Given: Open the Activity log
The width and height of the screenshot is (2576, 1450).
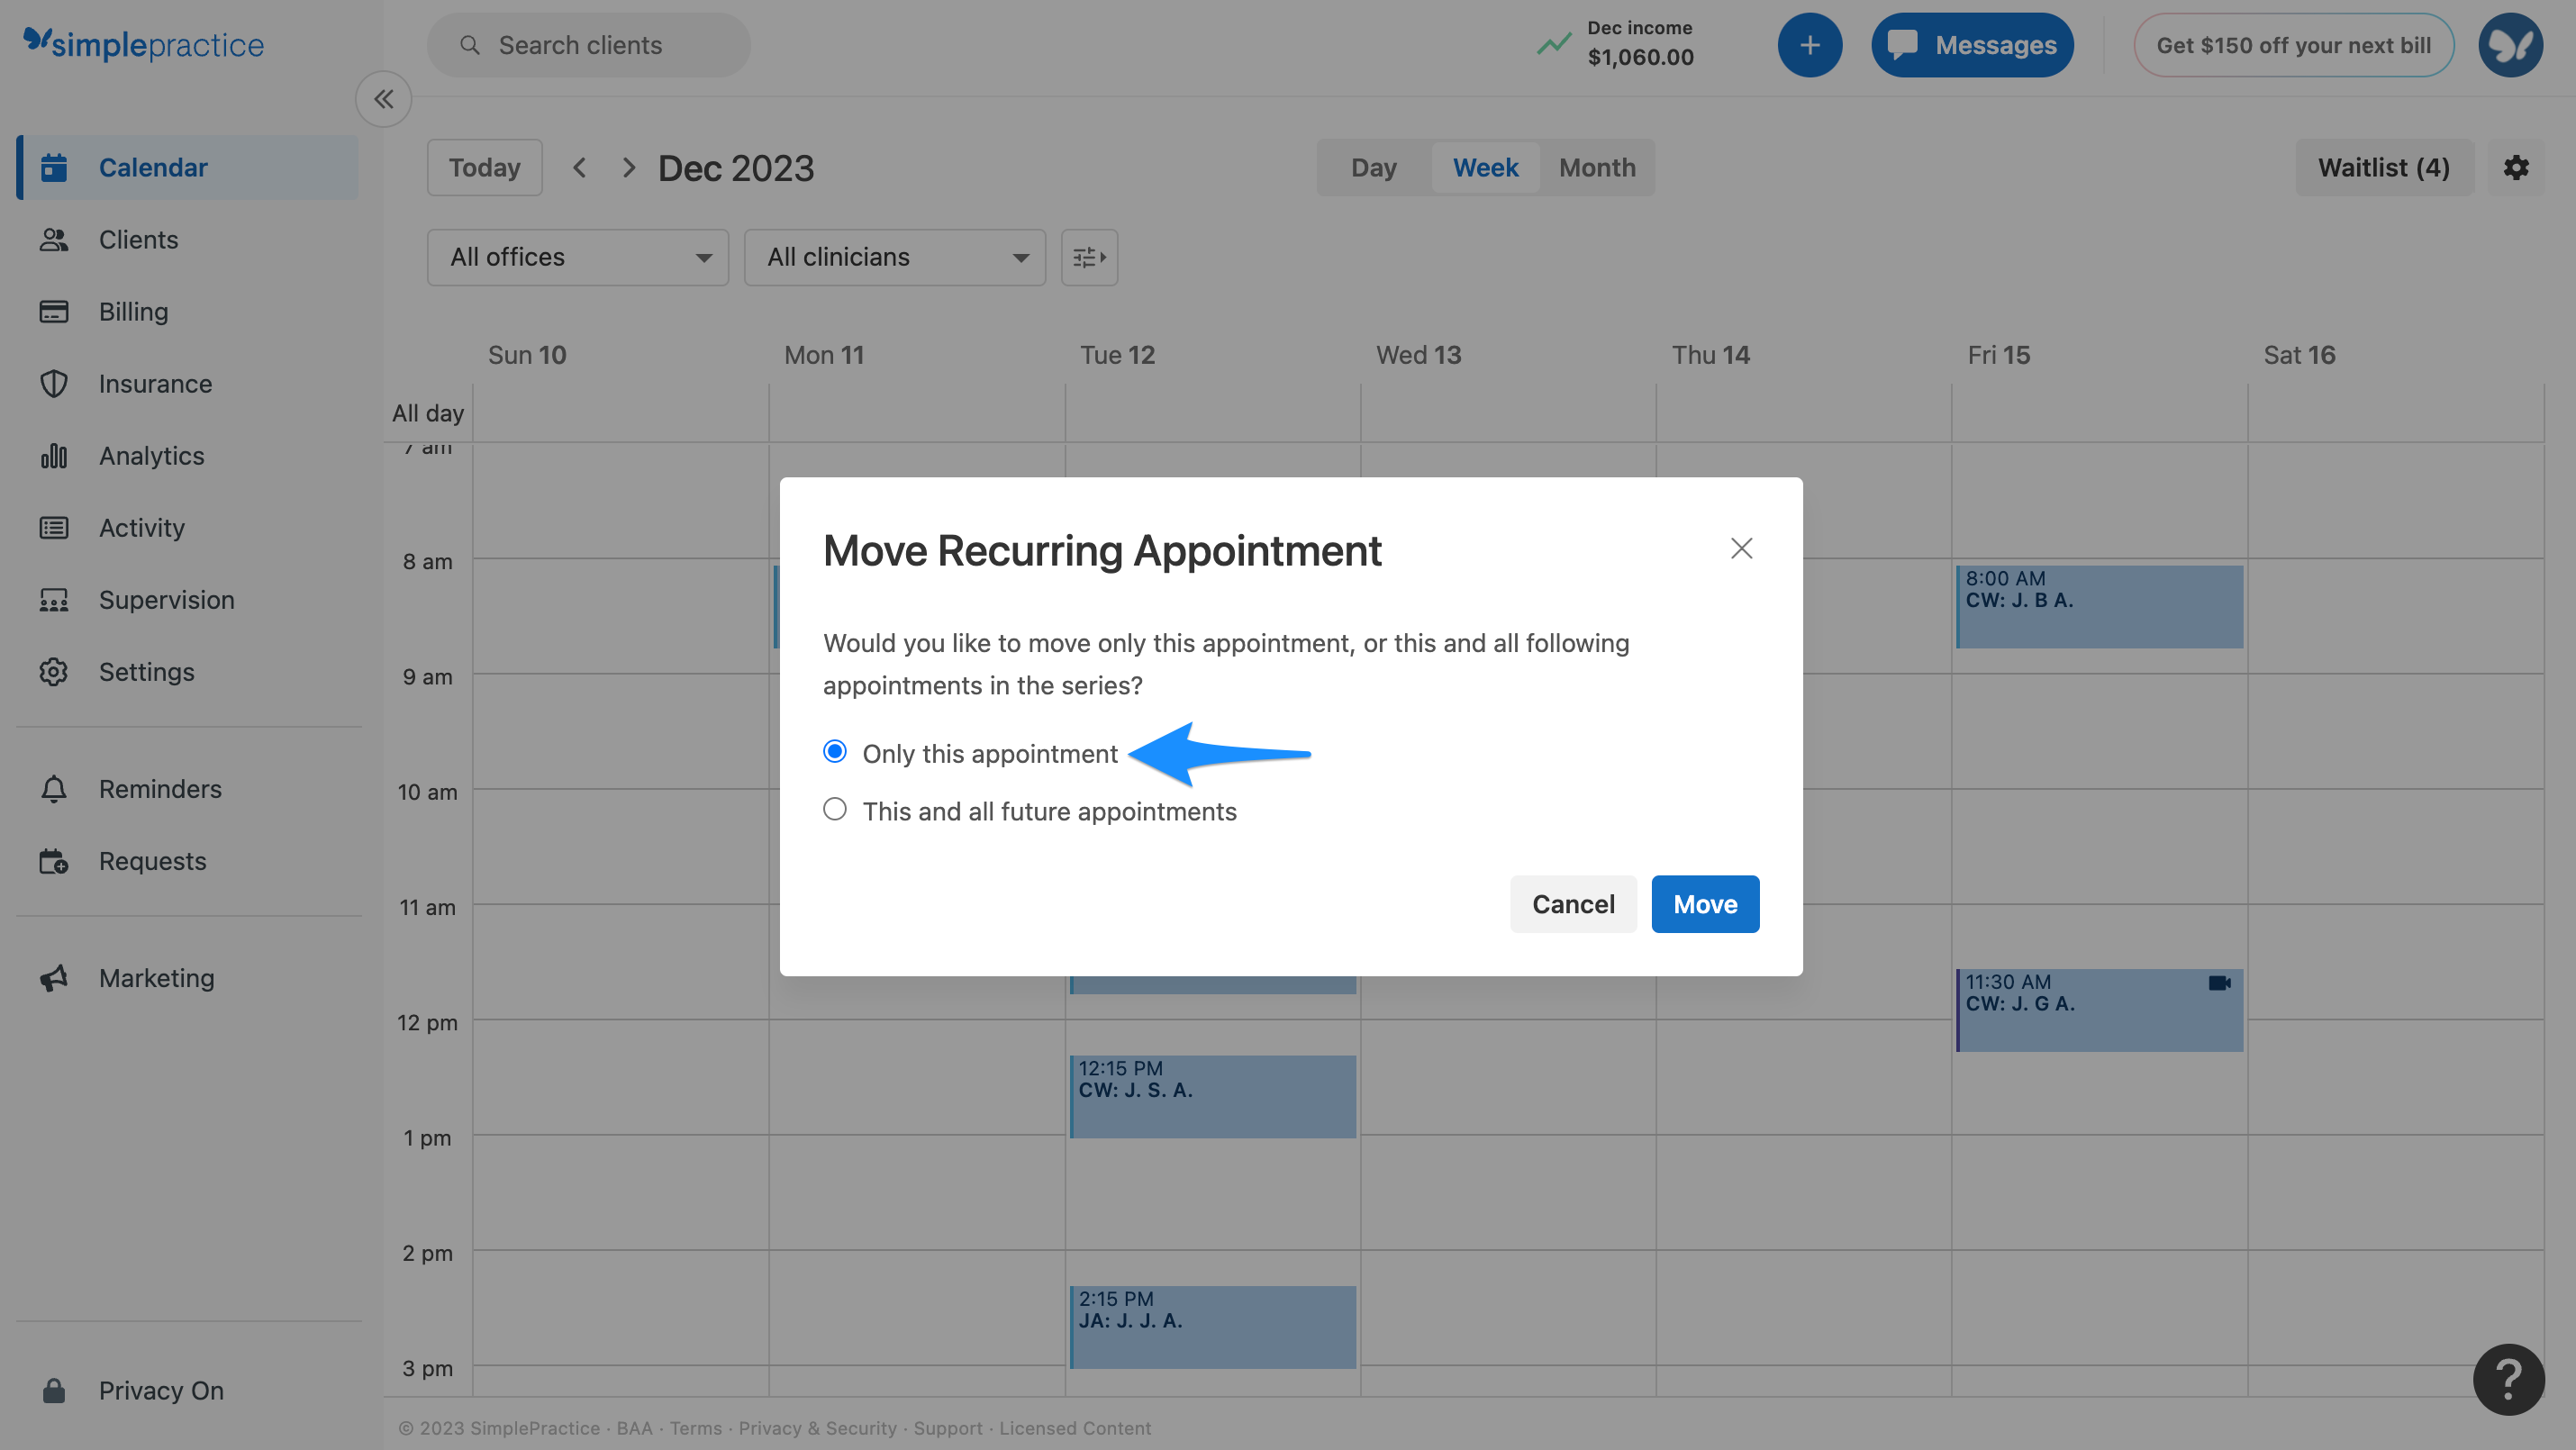Looking at the screenshot, I should coord(141,527).
